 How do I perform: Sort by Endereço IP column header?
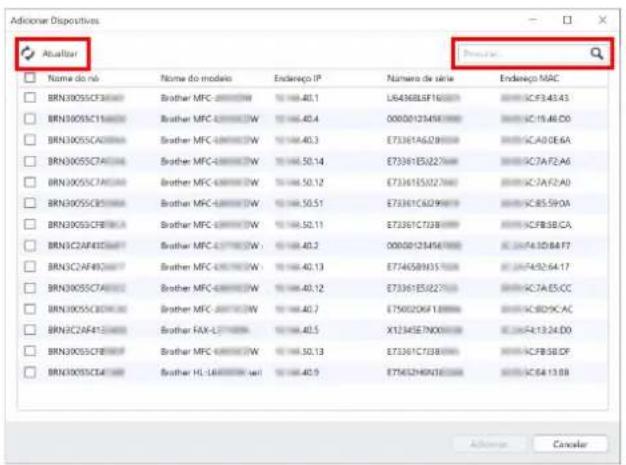click(x=297, y=78)
